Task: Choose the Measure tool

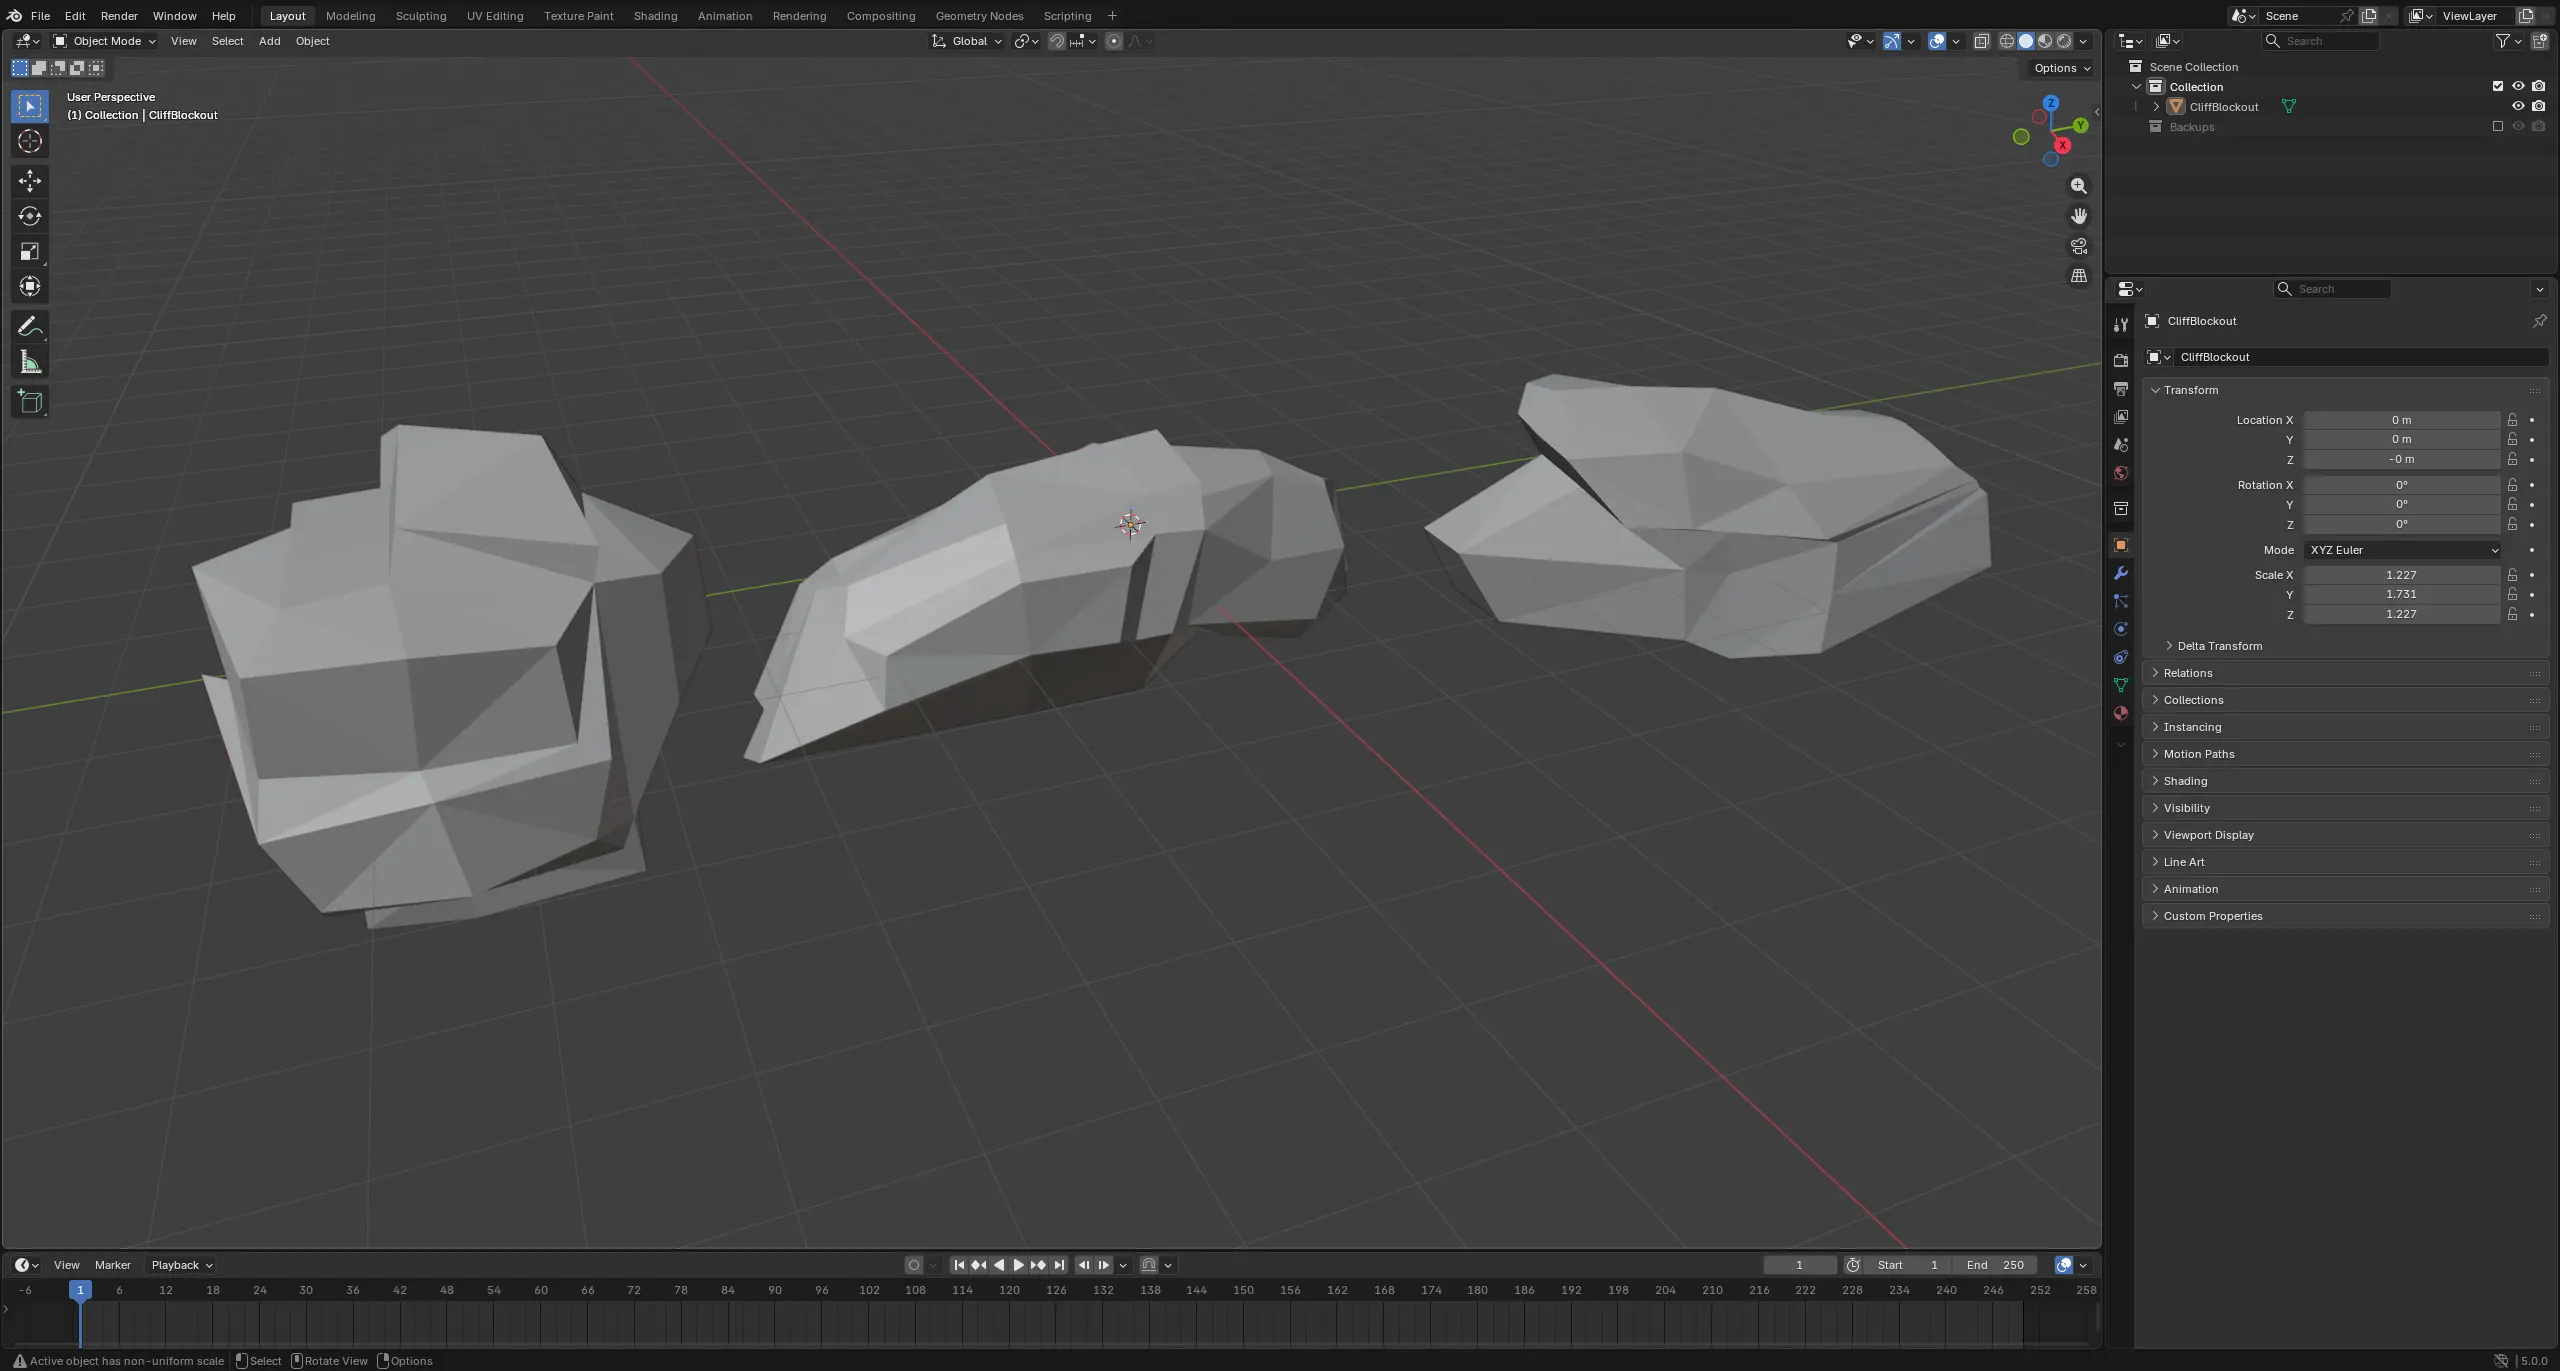Action: click(30, 363)
